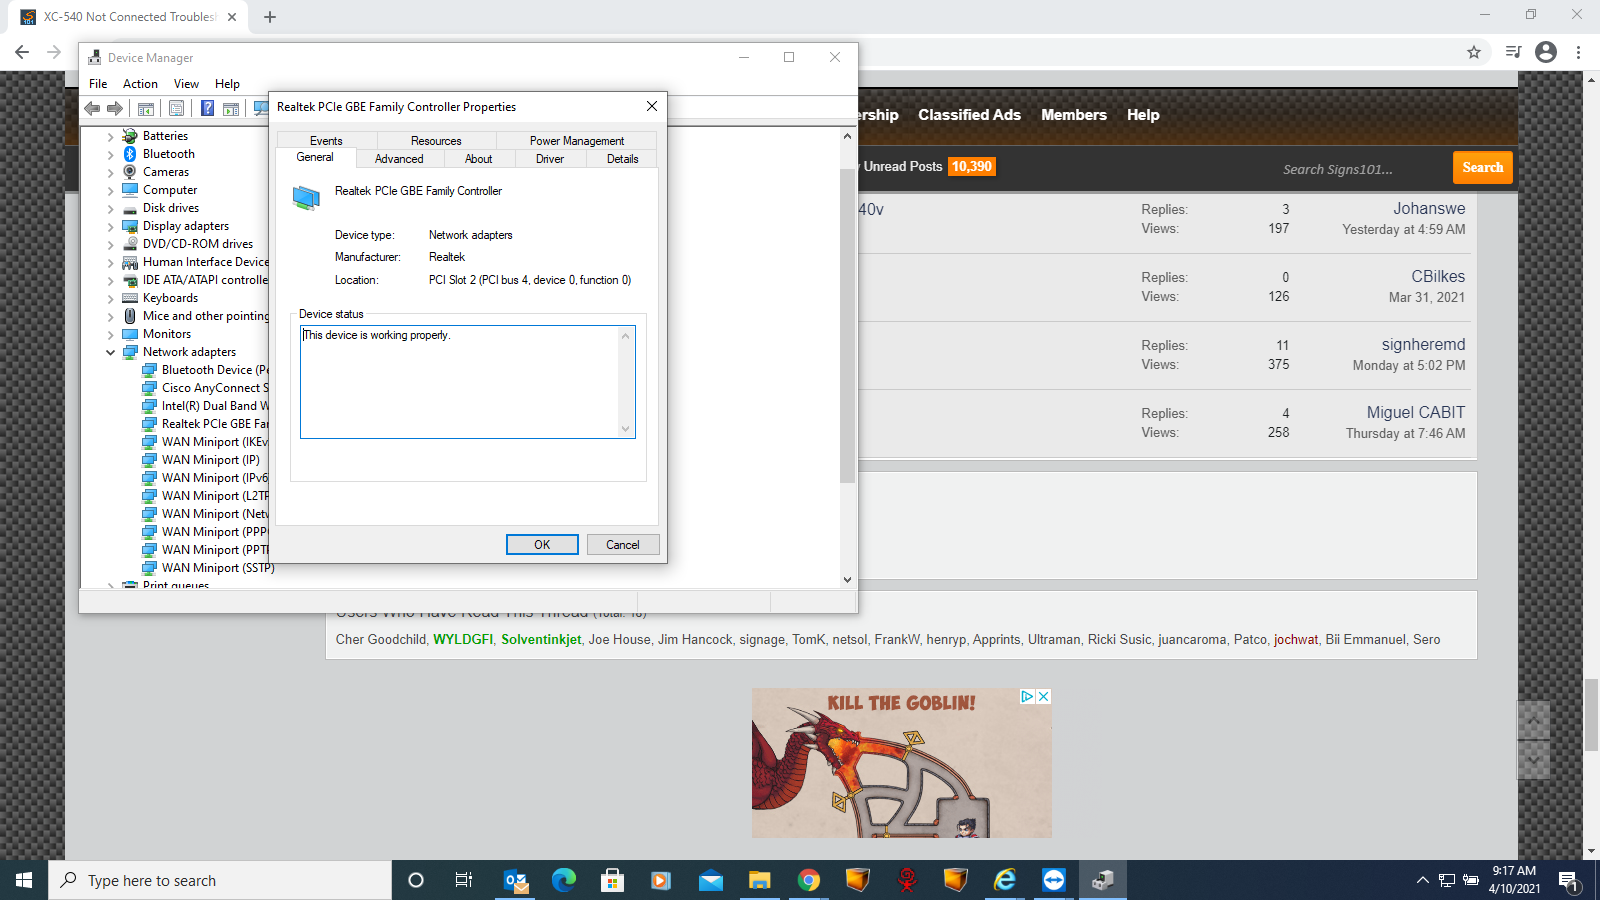Open Windows Start menu
This screenshot has height=900, width=1600.
pyautogui.click(x=24, y=880)
